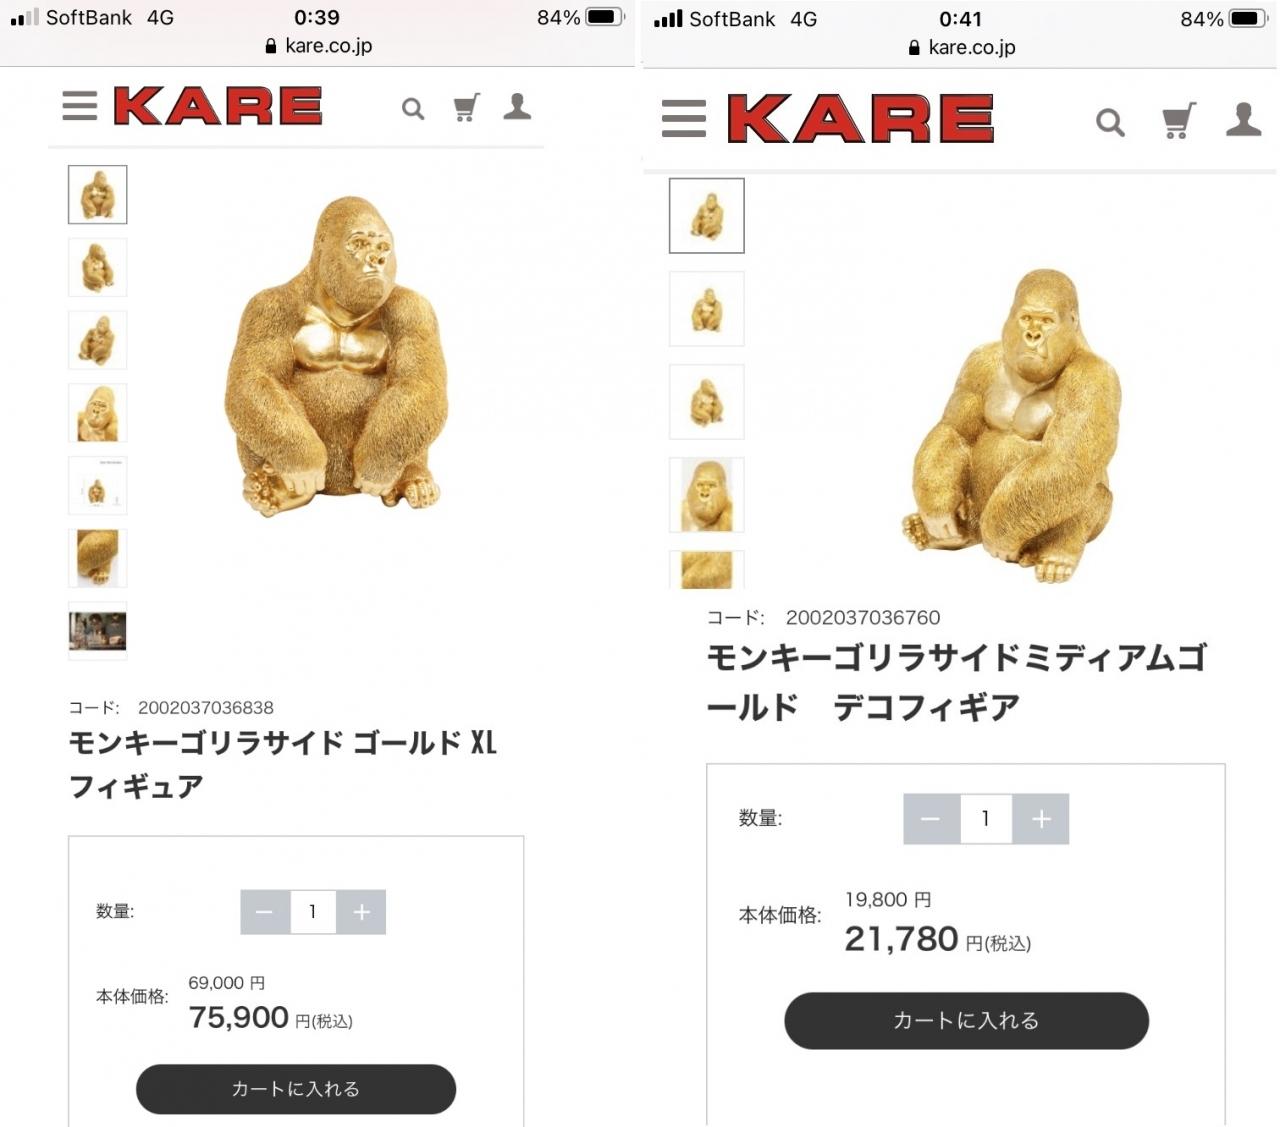Decrease quantity for the 21,780 yen gorilla
This screenshot has width=1280, height=1127.
(931, 819)
